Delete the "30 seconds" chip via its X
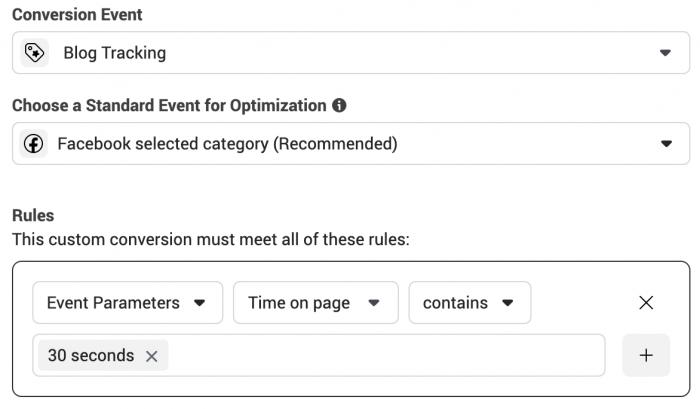 tap(152, 356)
